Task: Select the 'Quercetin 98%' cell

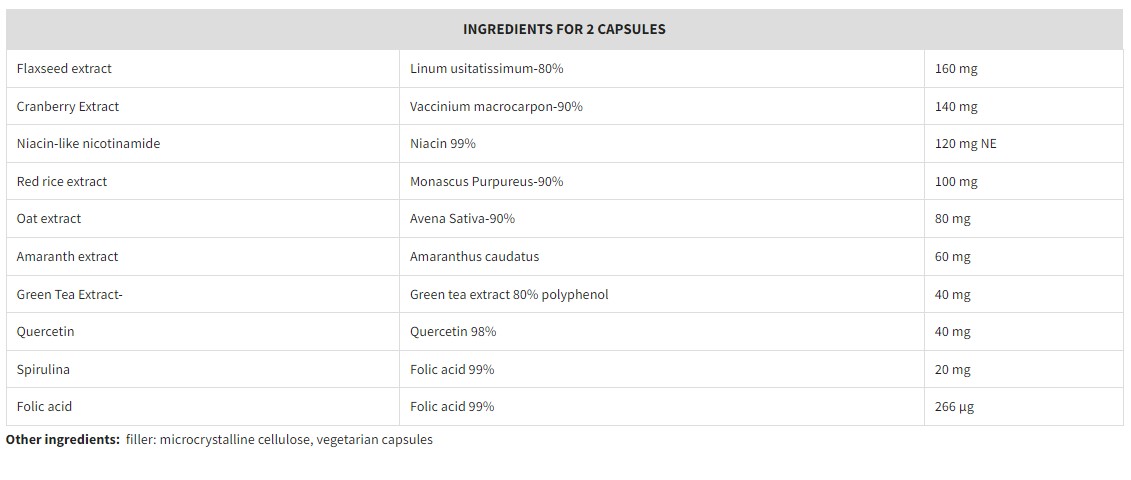Action: click(453, 331)
